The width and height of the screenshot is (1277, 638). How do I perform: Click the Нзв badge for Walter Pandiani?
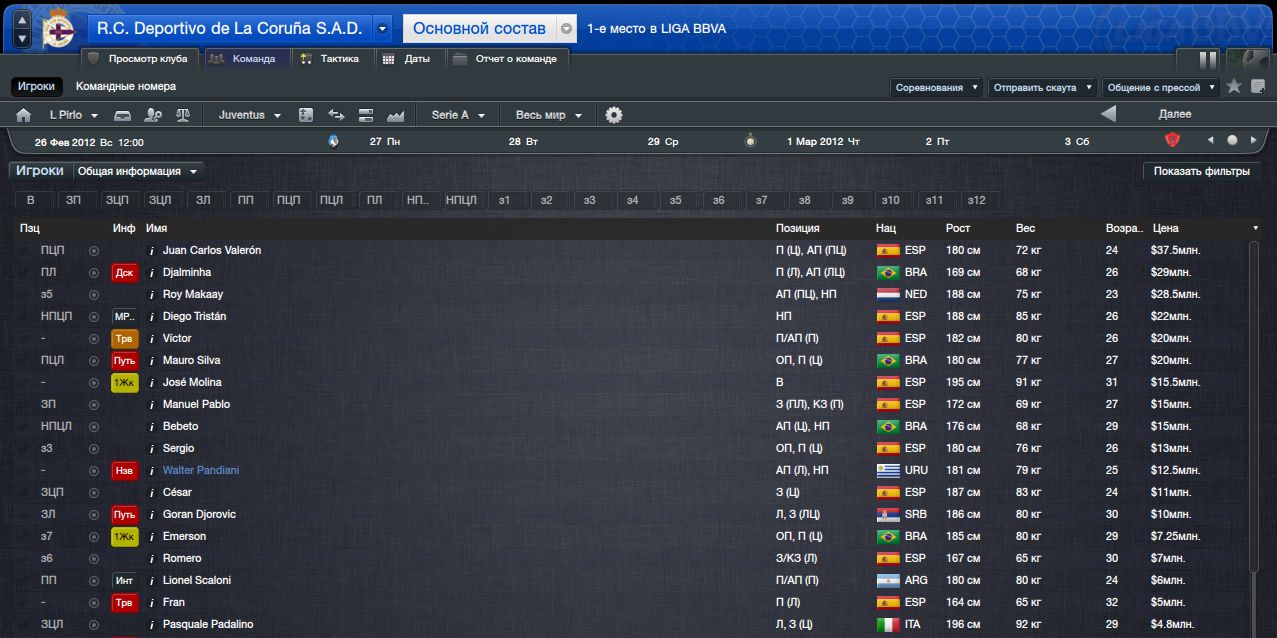pos(125,470)
